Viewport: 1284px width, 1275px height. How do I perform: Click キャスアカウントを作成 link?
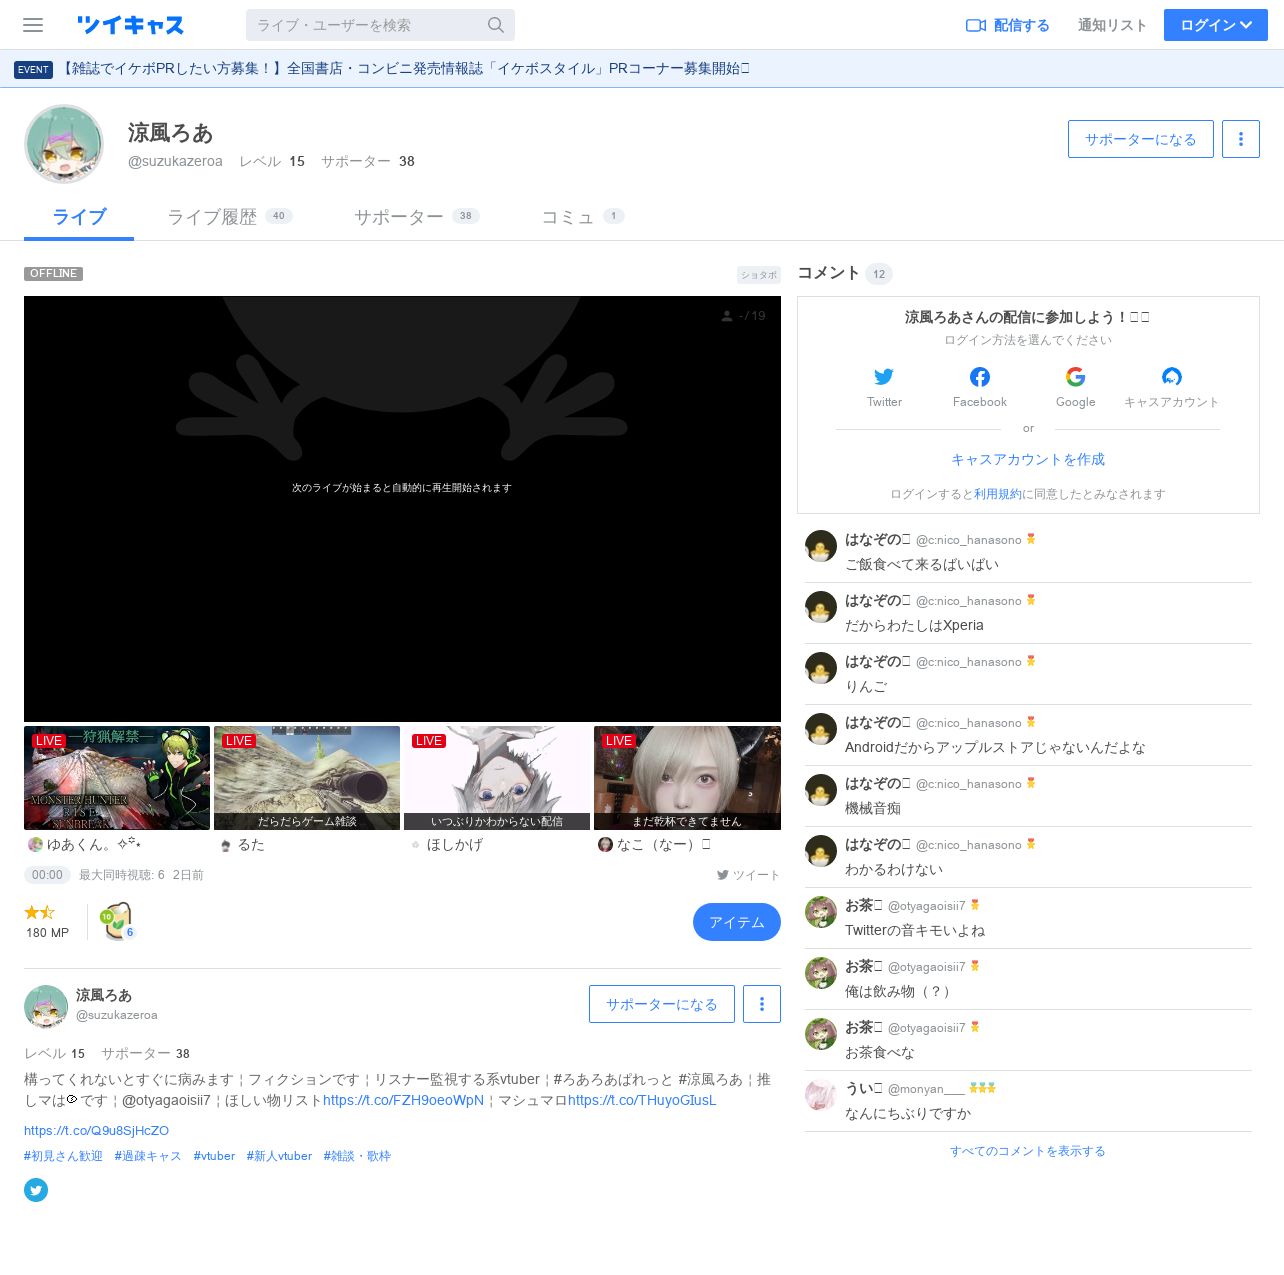[1028, 459]
